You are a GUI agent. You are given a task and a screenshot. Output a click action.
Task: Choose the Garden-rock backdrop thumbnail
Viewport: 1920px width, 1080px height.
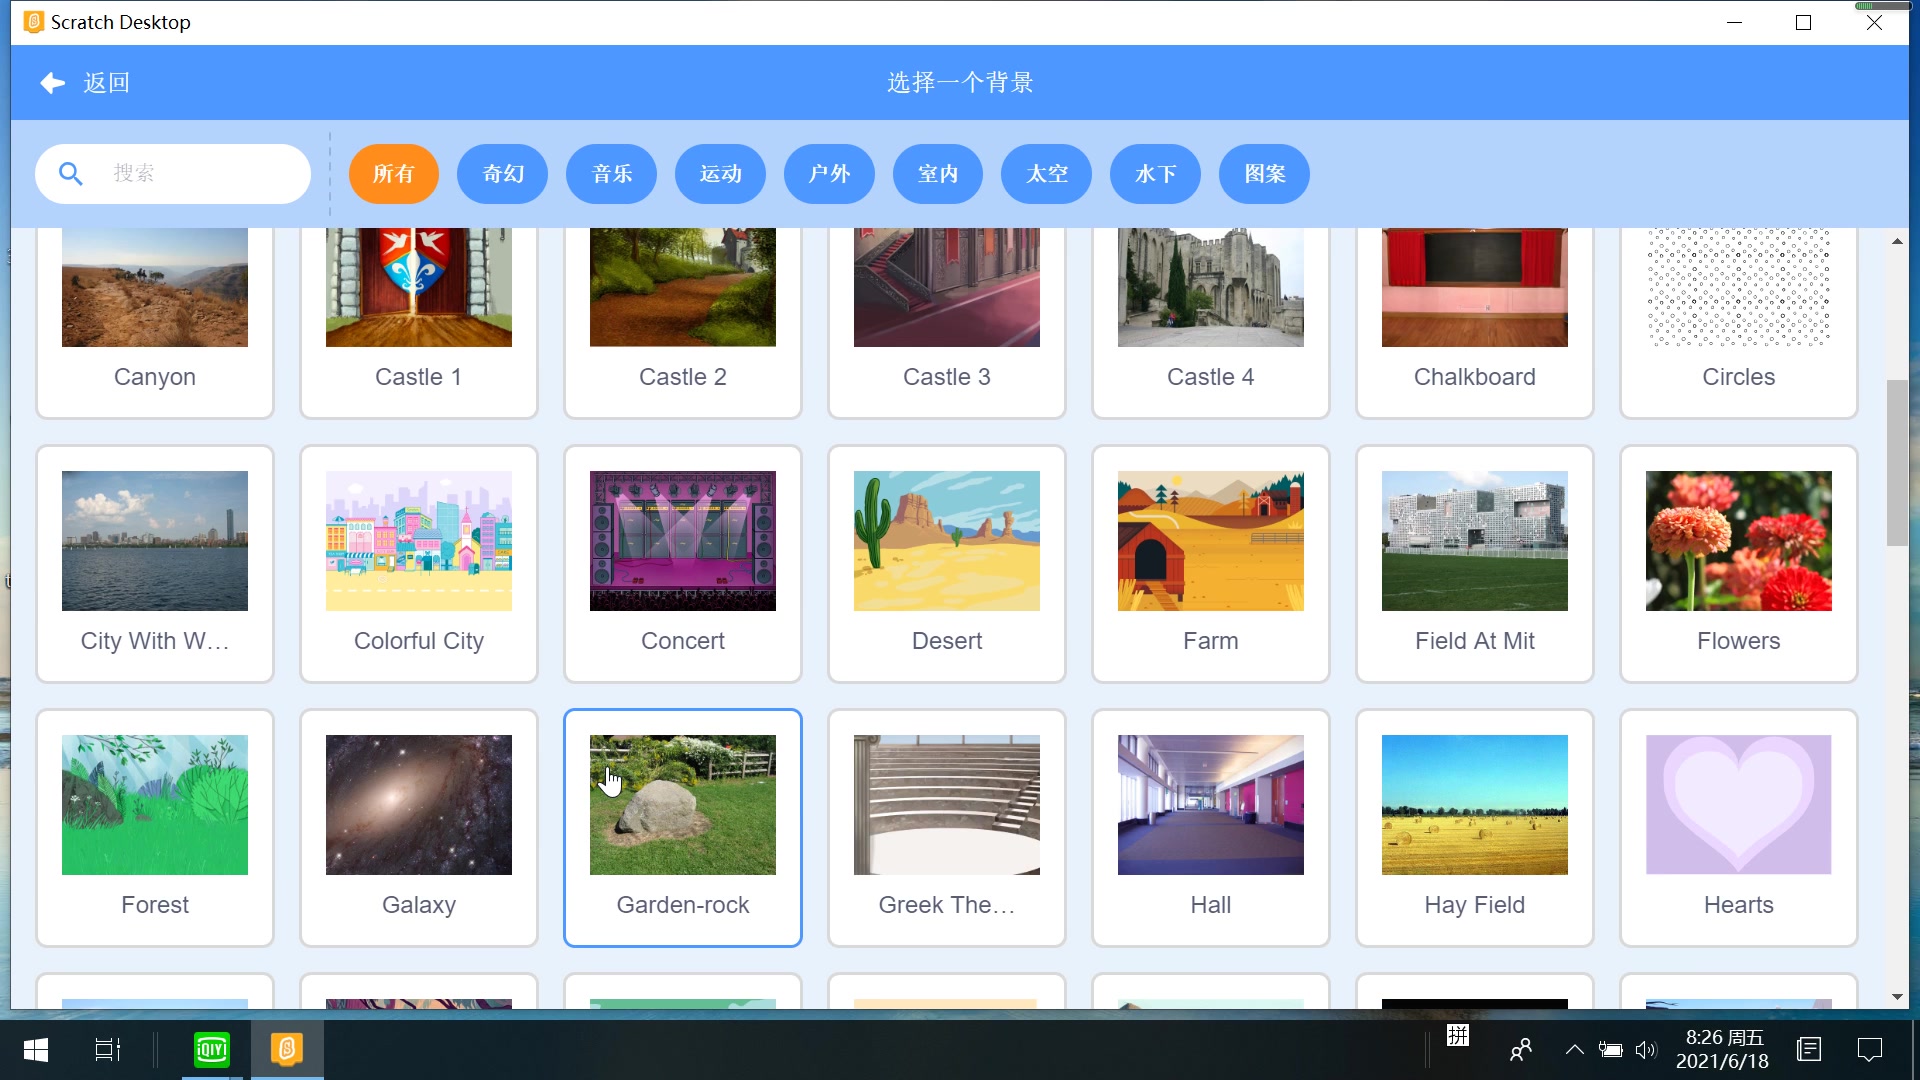click(x=683, y=805)
